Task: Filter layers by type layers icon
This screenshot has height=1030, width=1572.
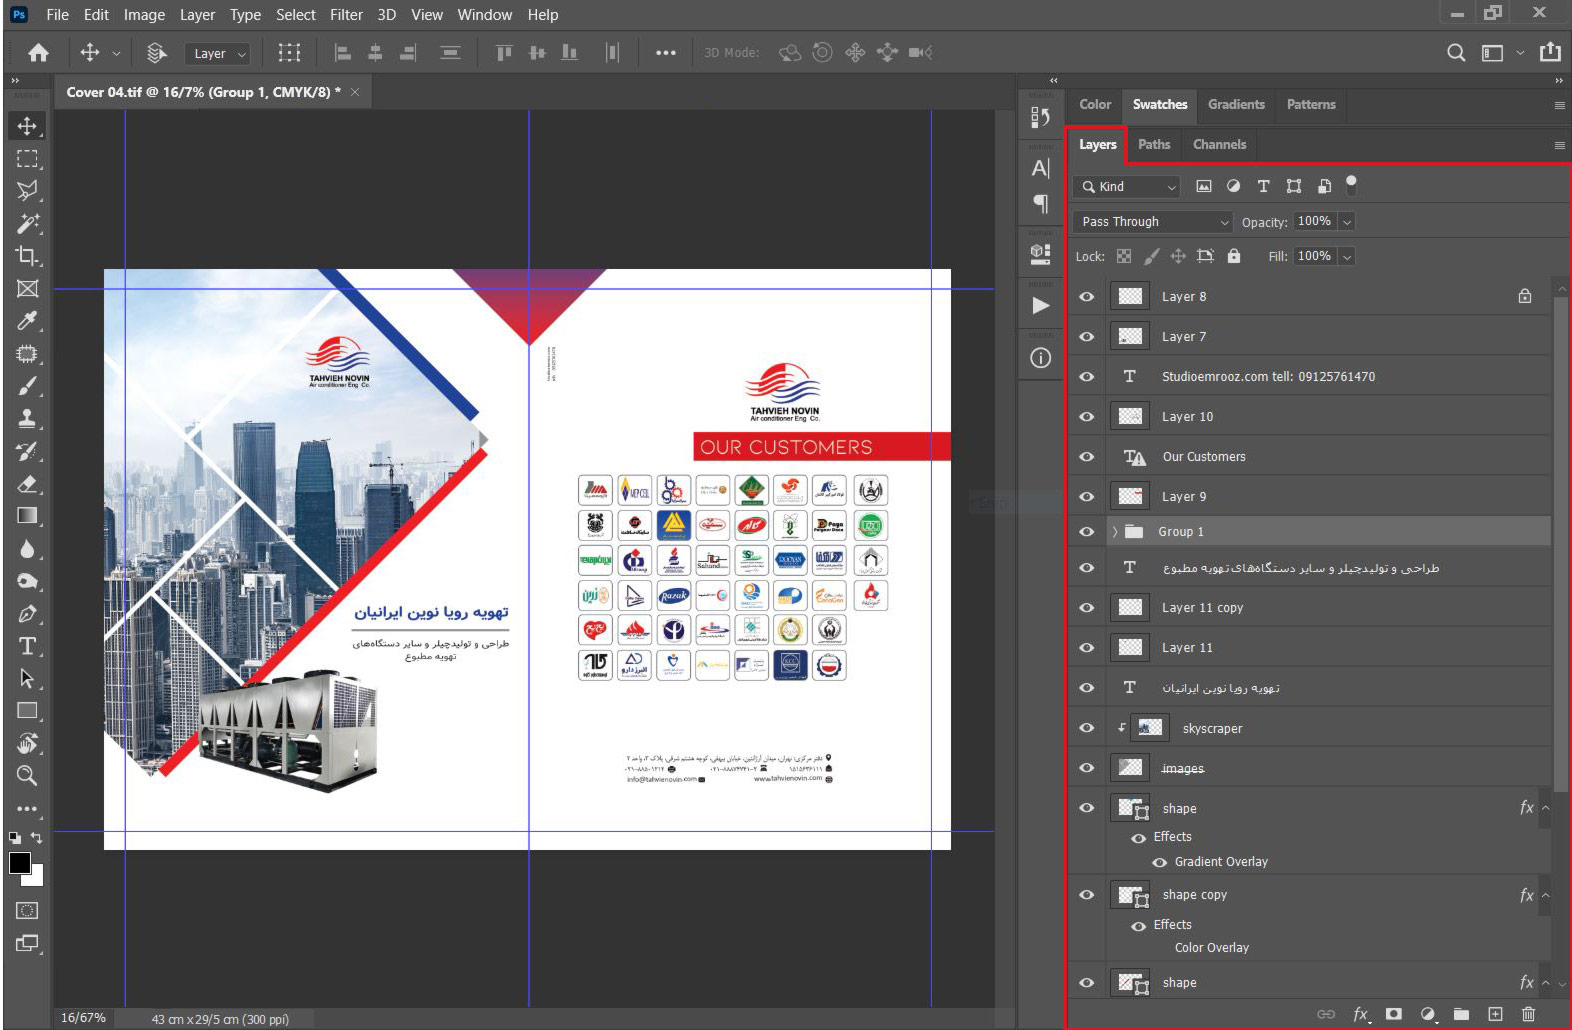Action: coord(1264,186)
